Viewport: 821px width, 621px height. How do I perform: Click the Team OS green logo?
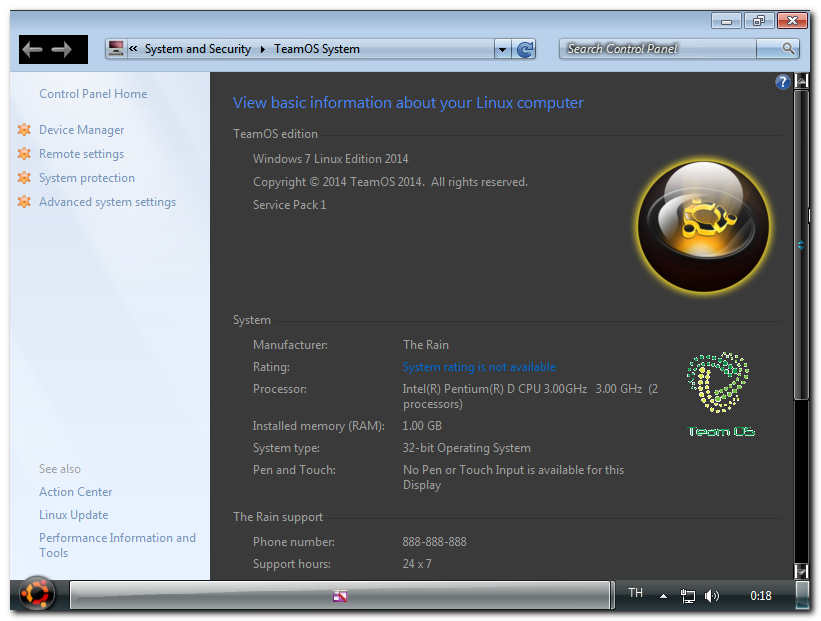(x=720, y=395)
